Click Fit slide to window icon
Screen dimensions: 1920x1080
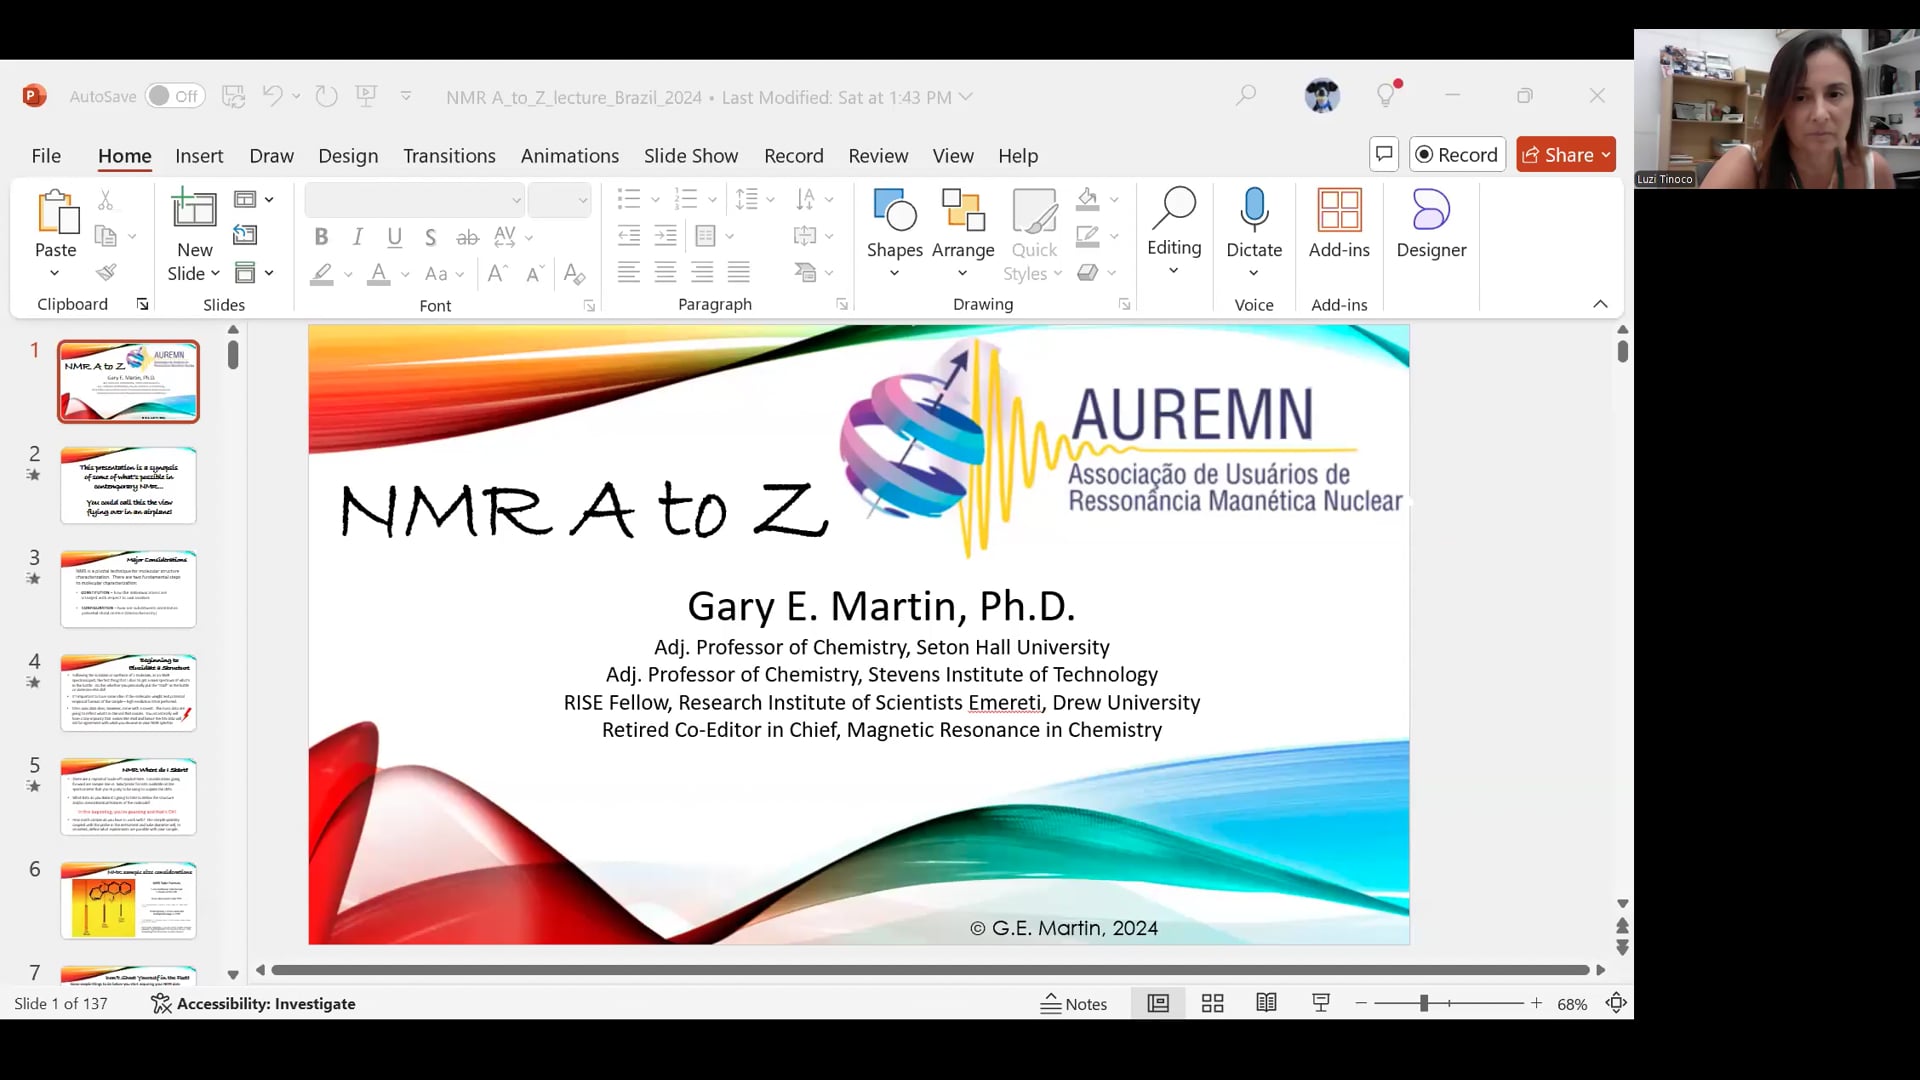click(x=1616, y=1003)
